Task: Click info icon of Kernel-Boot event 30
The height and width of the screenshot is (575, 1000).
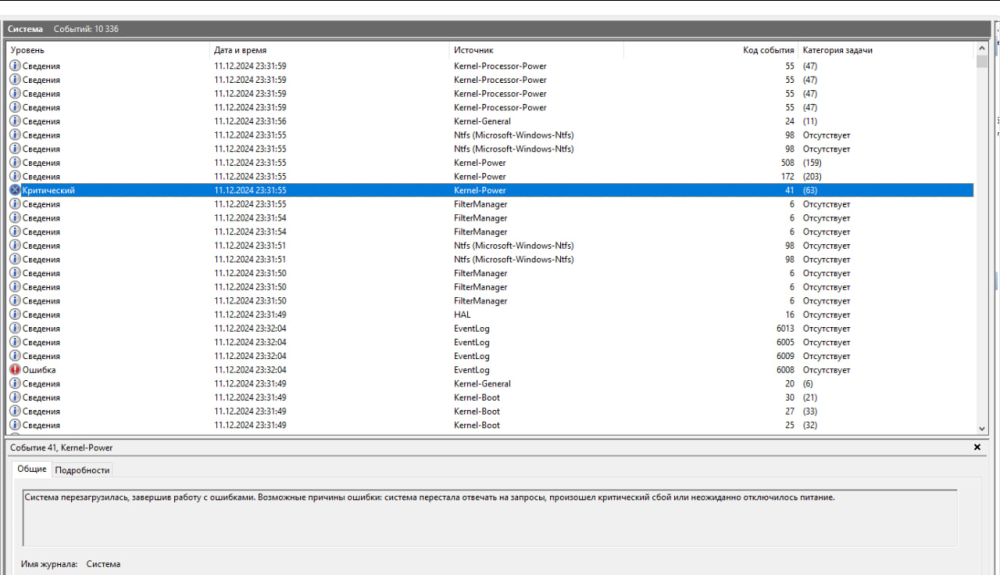Action: (15, 397)
